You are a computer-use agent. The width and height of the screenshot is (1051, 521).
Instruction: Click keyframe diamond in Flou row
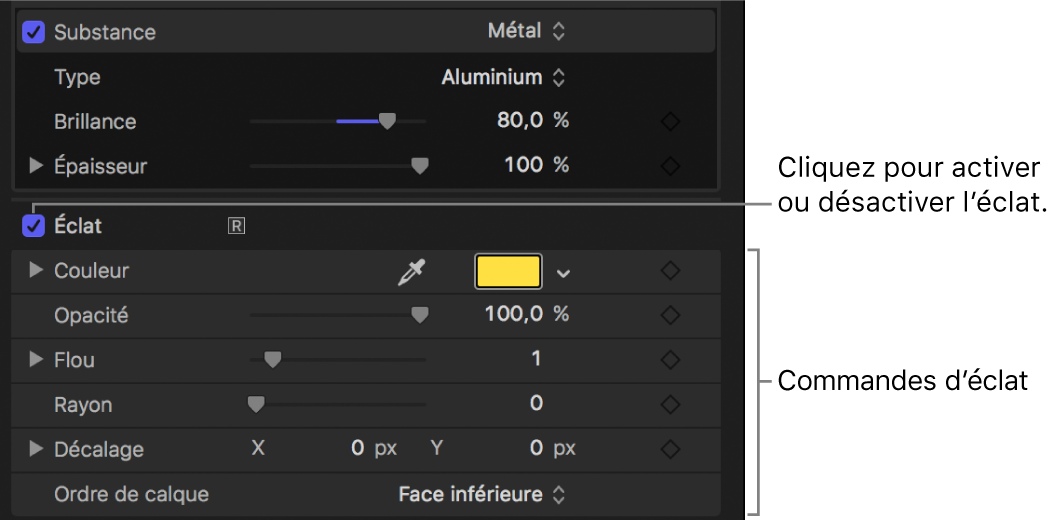[670, 359]
